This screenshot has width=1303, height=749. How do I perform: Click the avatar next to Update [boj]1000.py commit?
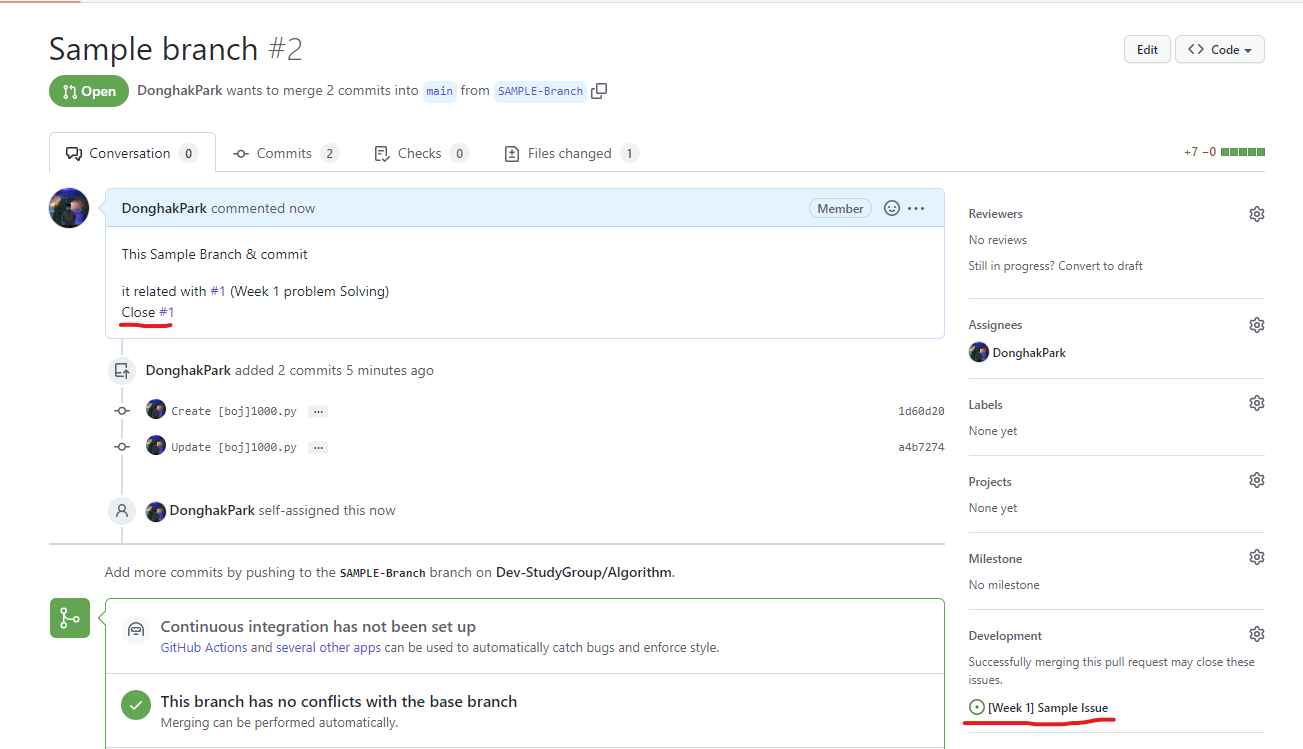[156, 445]
